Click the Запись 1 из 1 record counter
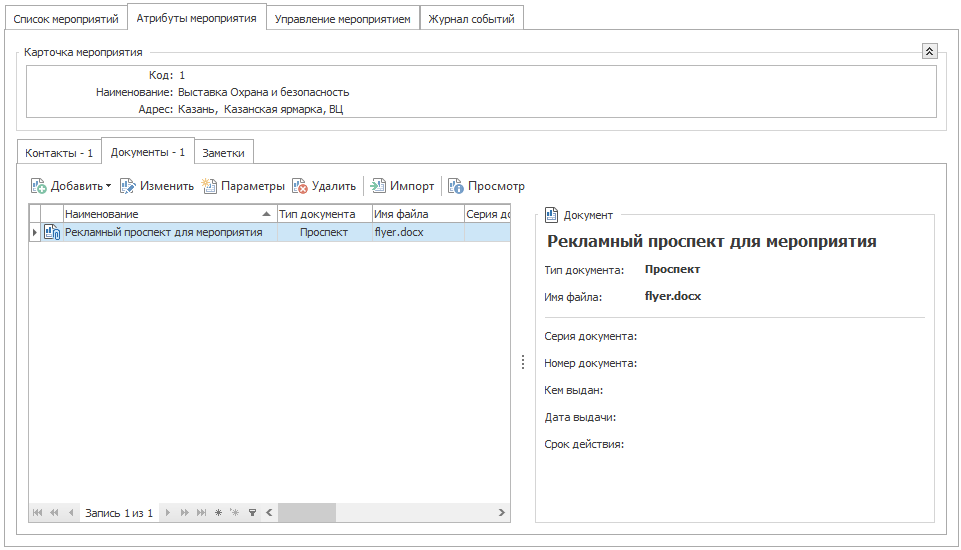 click(x=119, y=513)
